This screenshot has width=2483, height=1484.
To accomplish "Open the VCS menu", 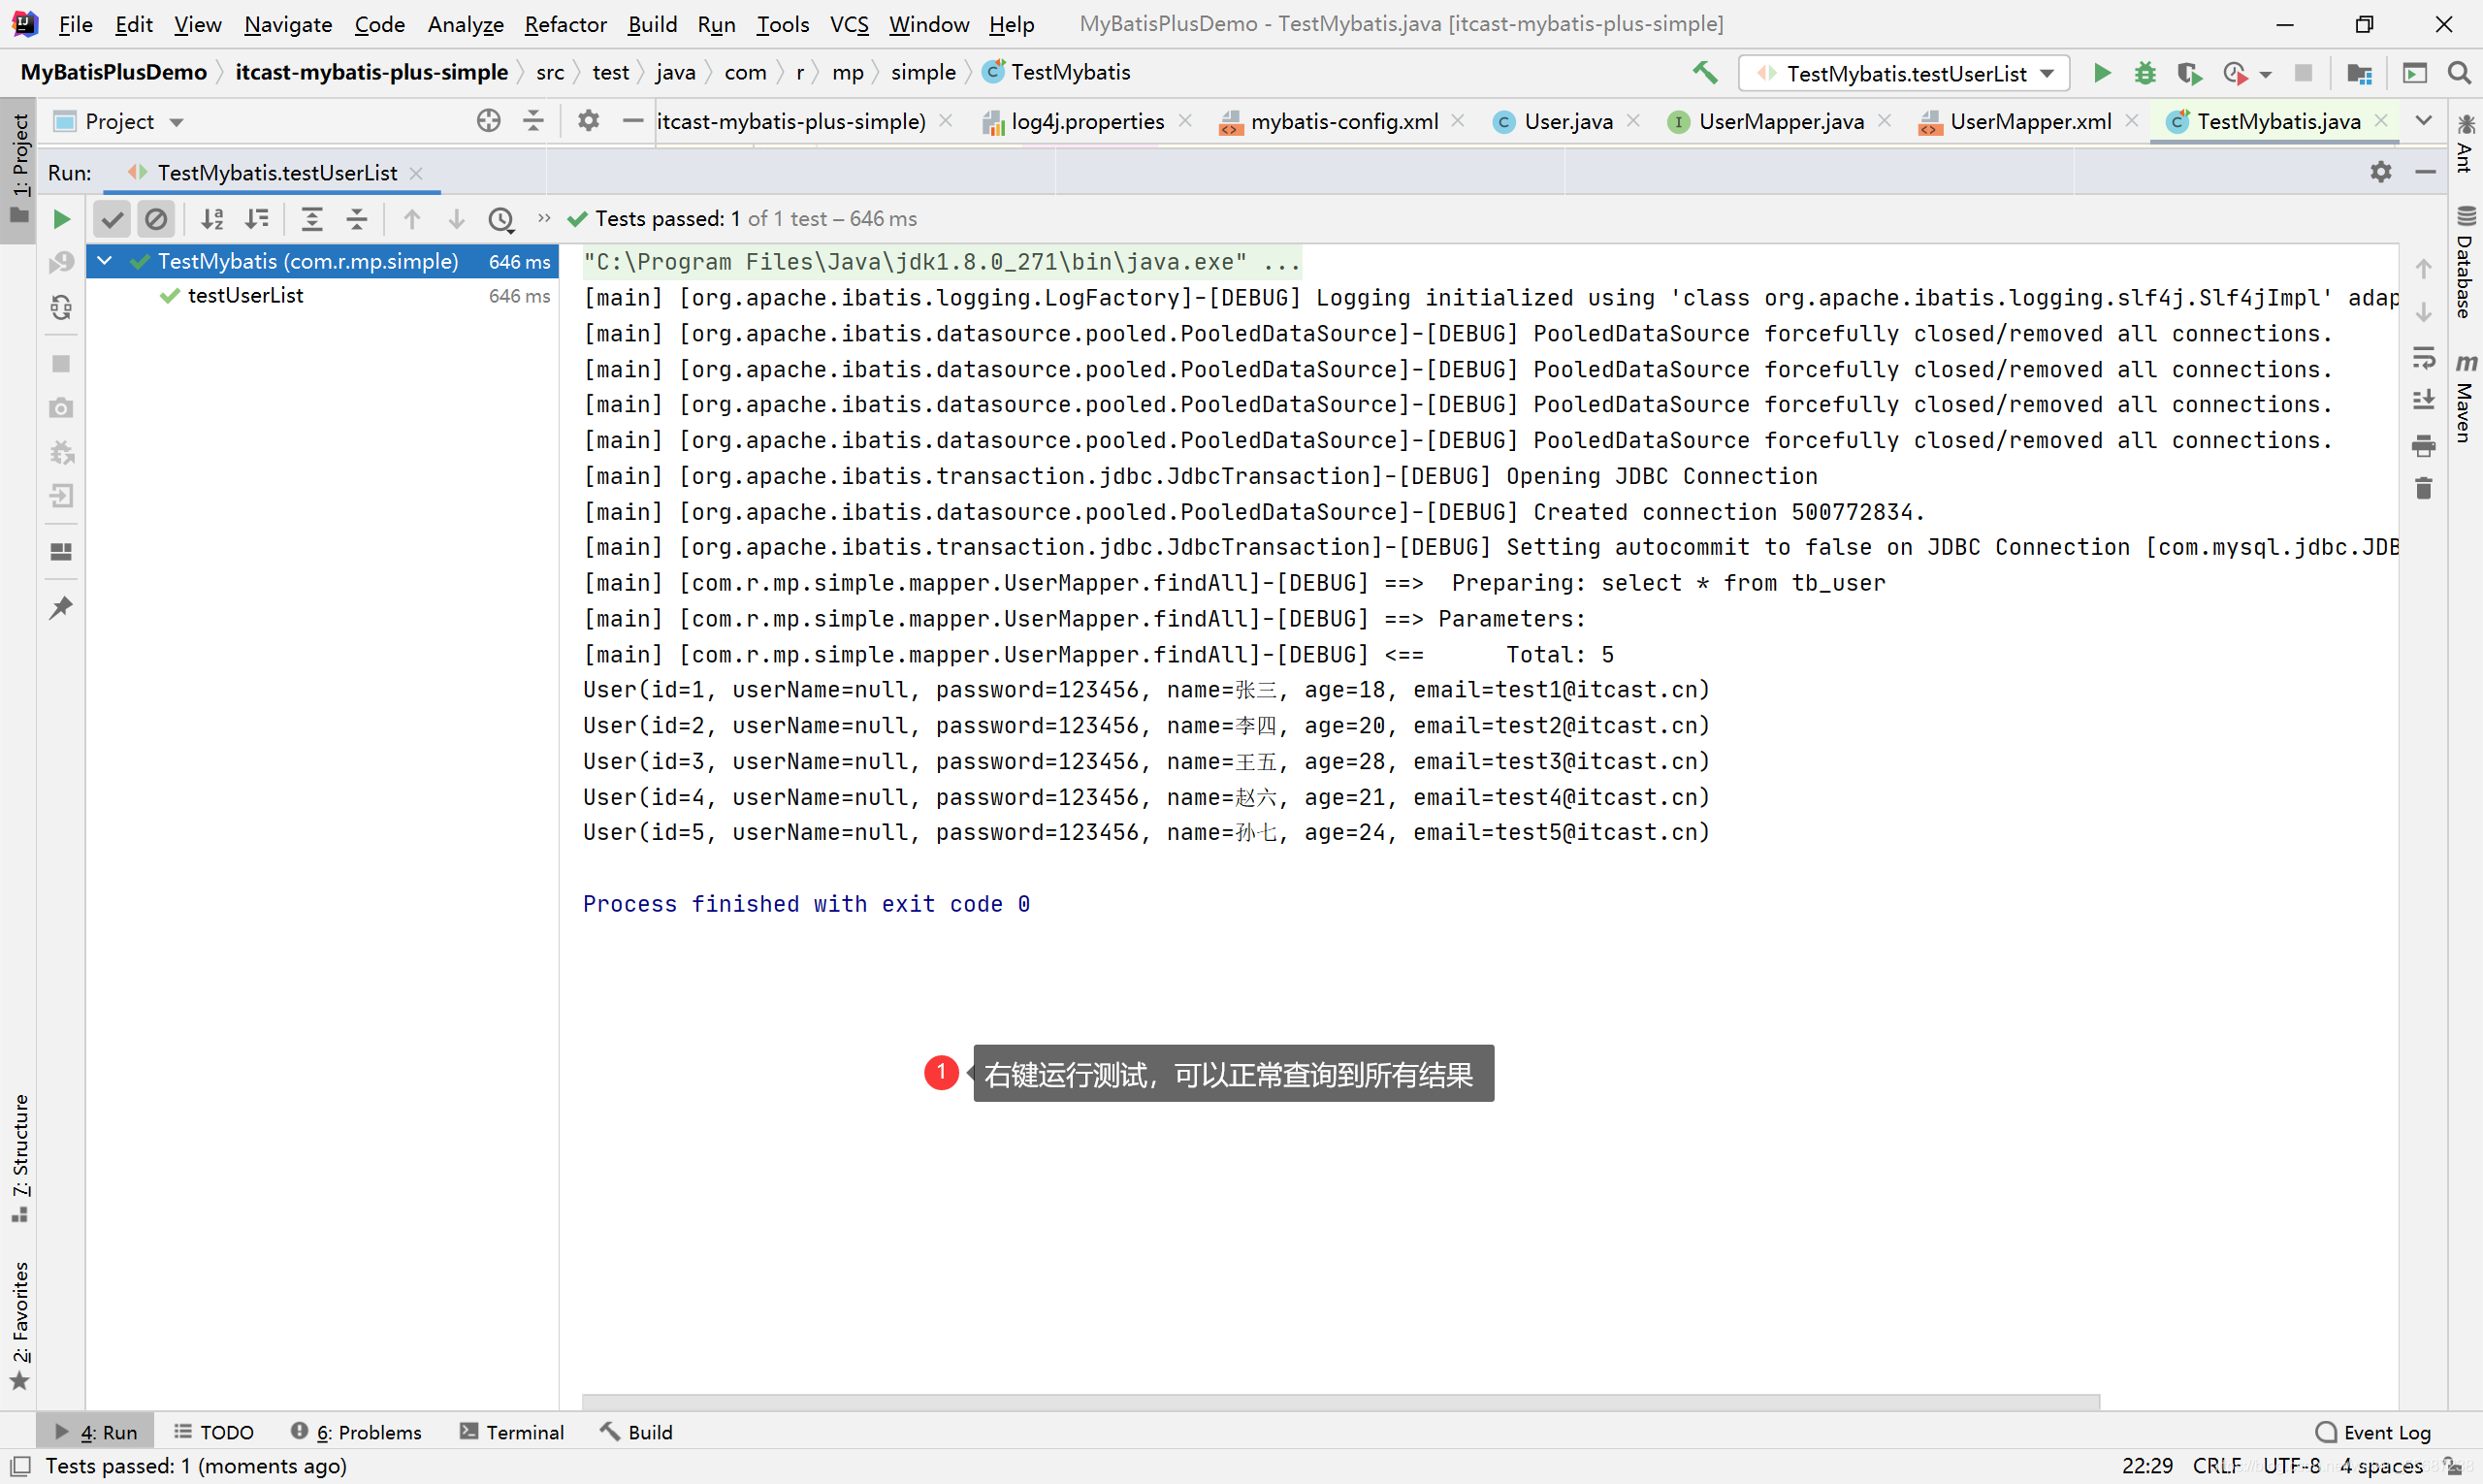I will 849,24.
